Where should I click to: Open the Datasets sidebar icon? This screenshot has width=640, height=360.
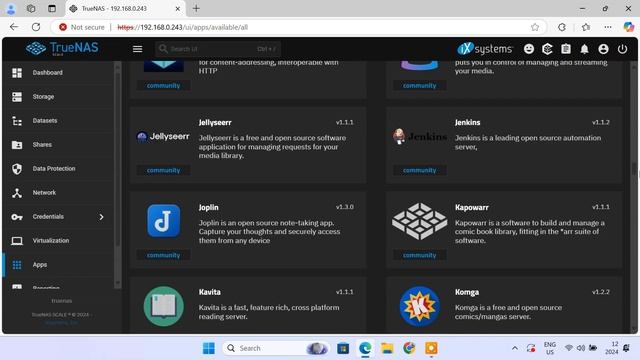pos(17,121)
